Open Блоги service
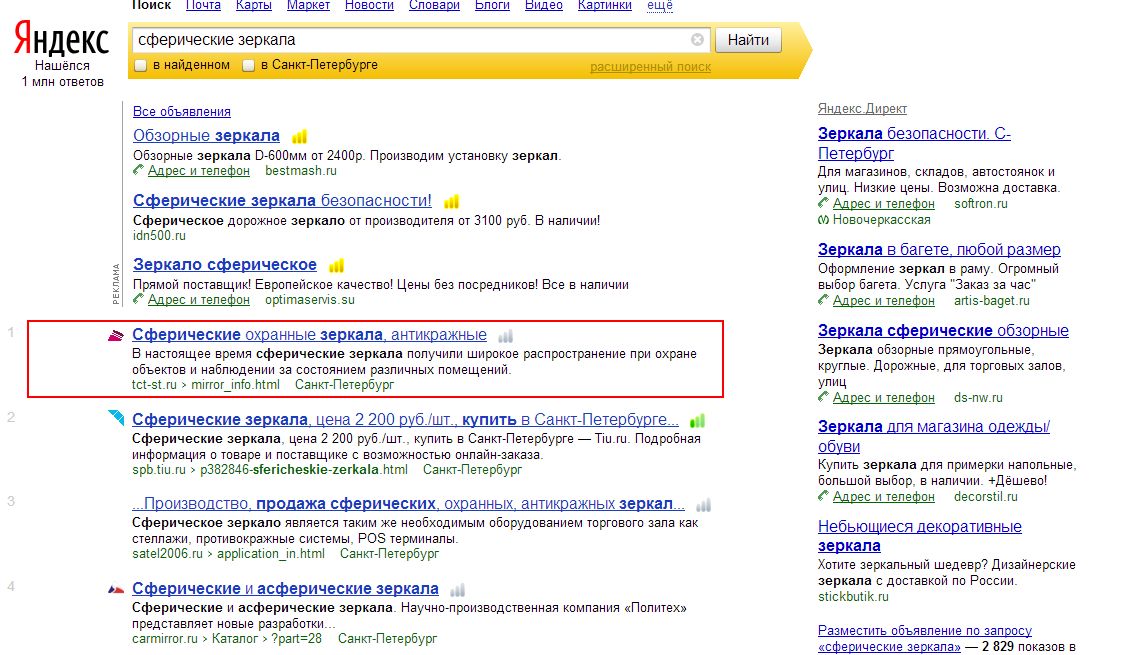Screen dimensions: 1144x655 pyautogui.click(x=492, y=5)
